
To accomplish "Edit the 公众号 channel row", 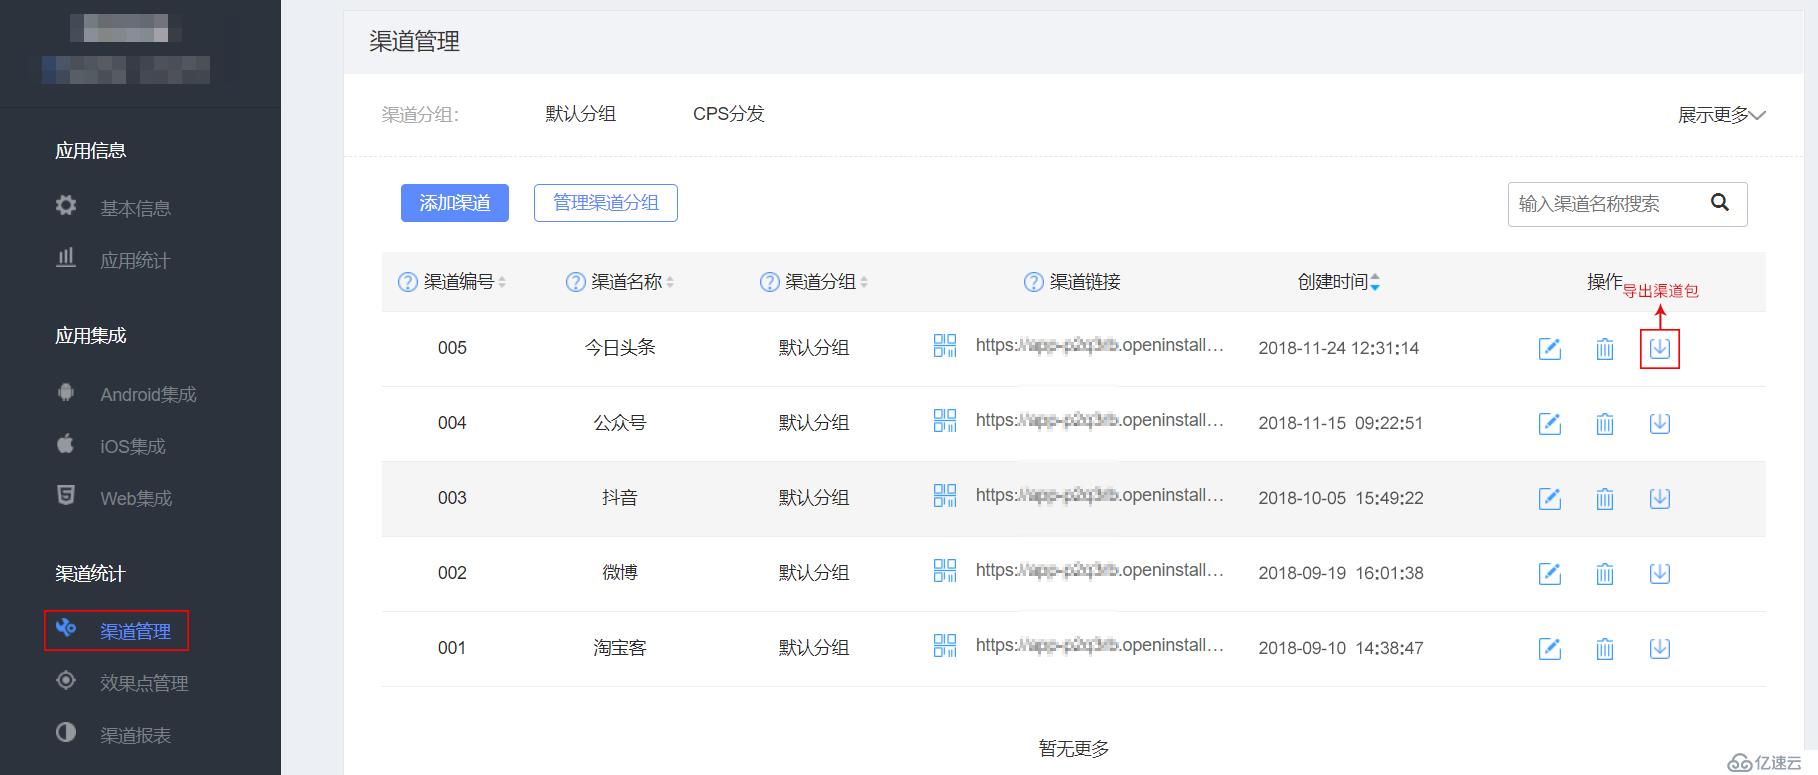I will tap(1549, 423).
